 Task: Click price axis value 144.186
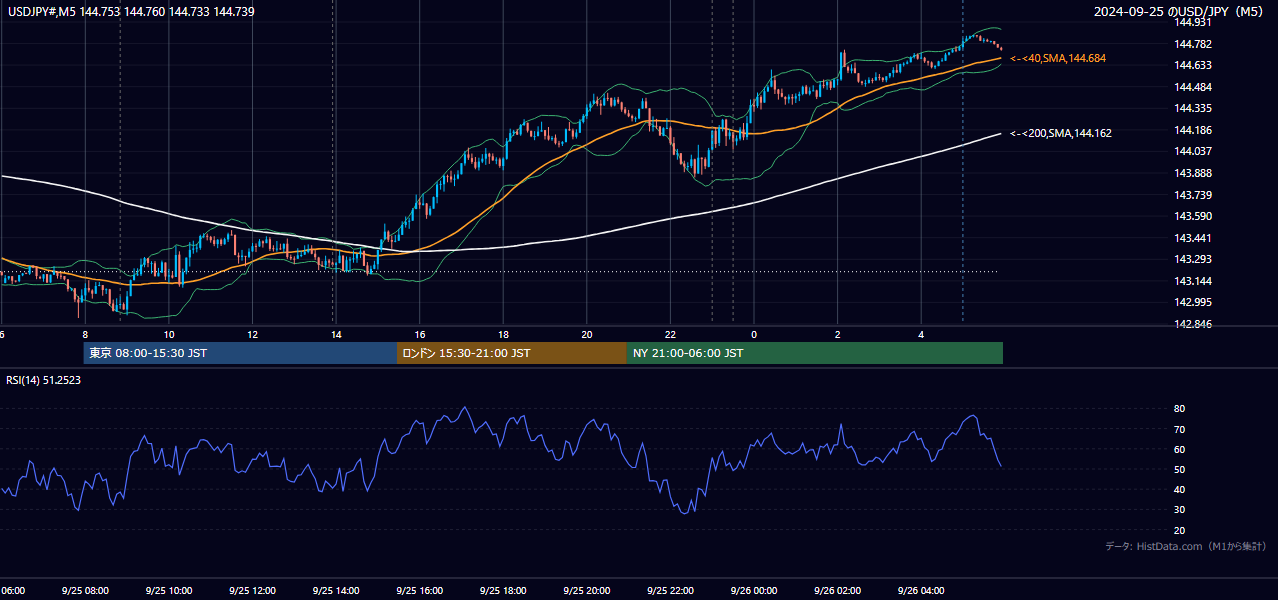click(x=1194, y=130)
